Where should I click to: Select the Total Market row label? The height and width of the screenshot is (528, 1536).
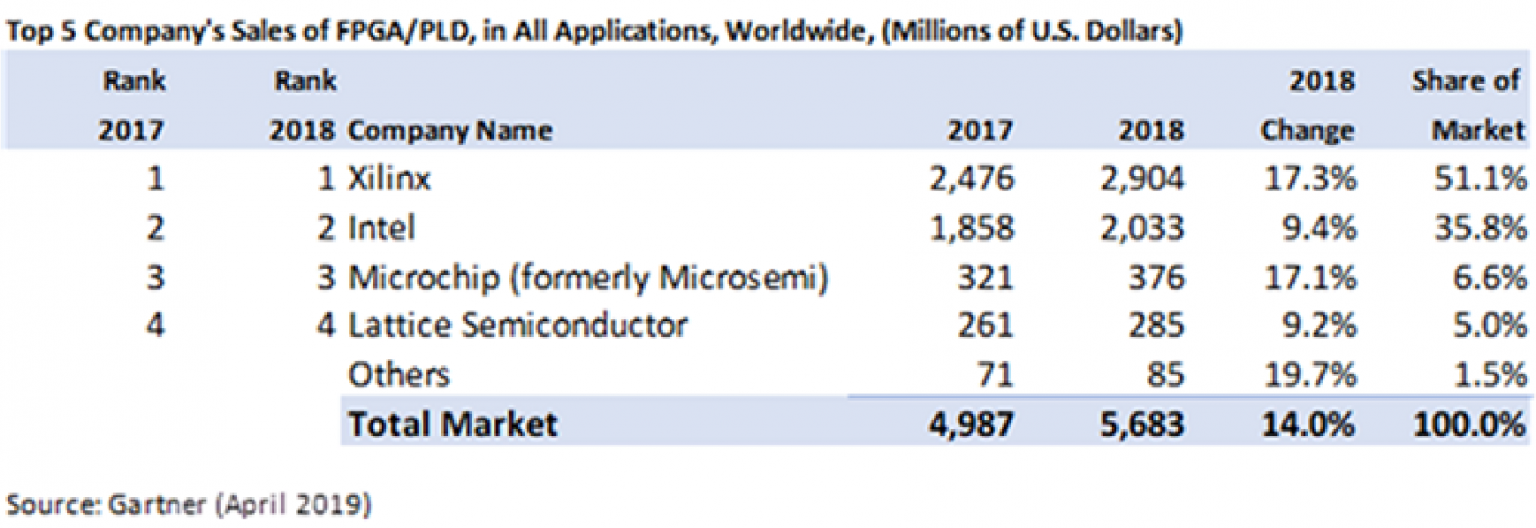[x=451, y=423]
